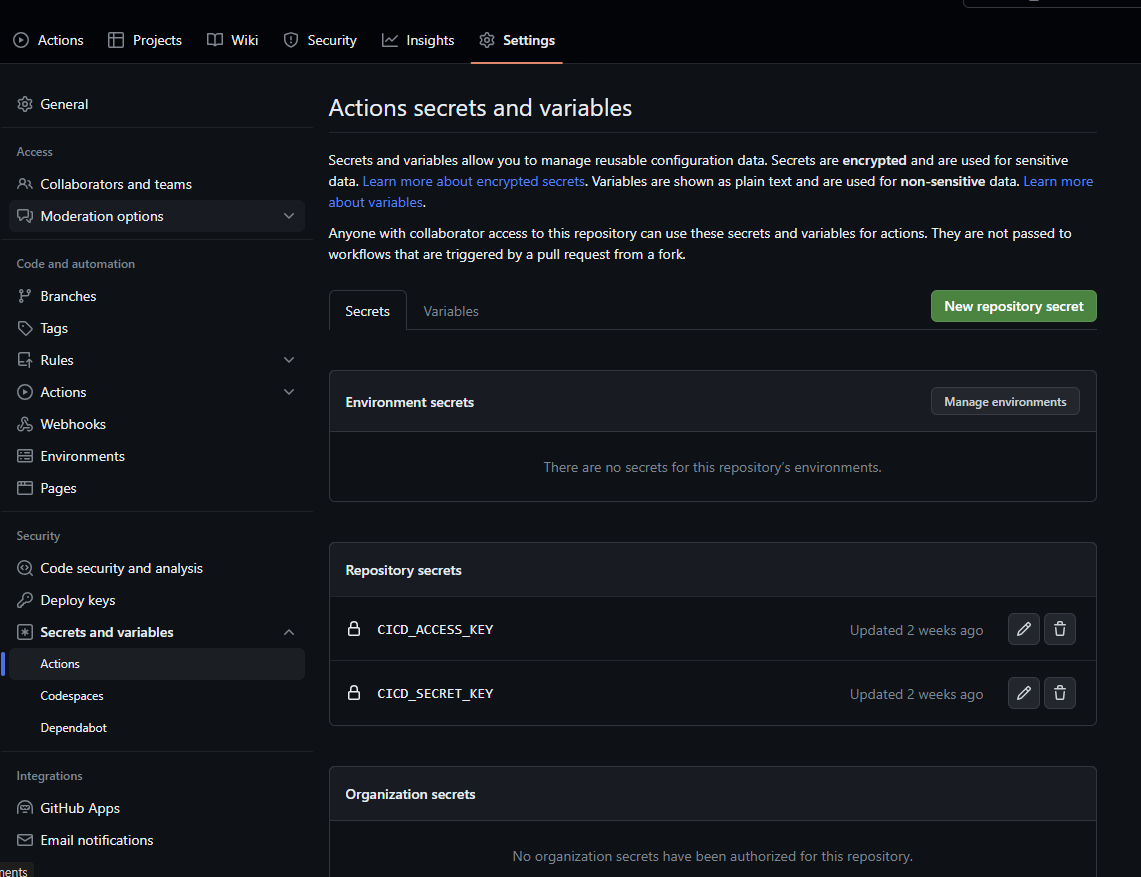
Task: Collapse Secrets and variables chevron
Action: point(289,632)
